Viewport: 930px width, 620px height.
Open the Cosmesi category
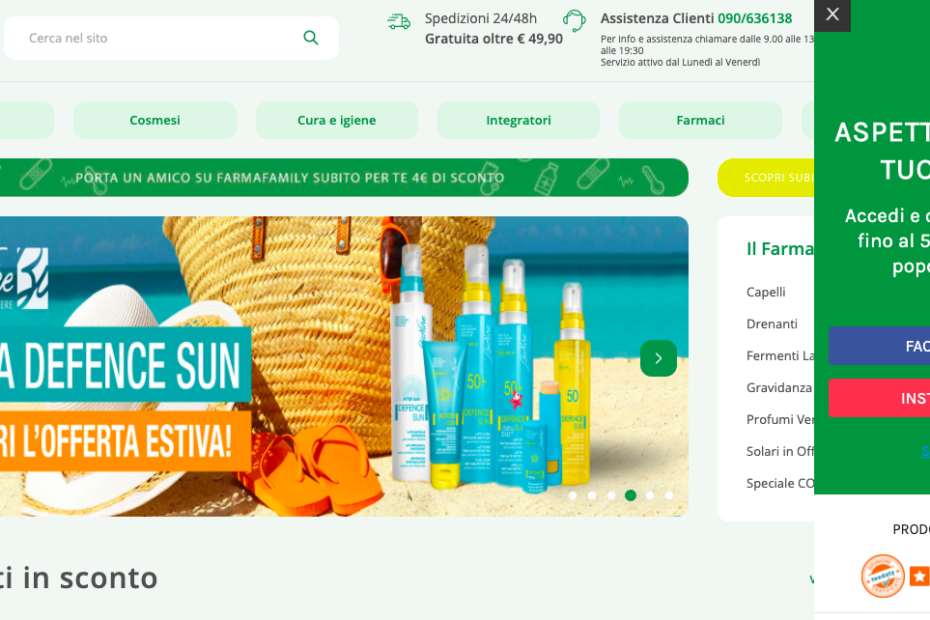(155, 120)
